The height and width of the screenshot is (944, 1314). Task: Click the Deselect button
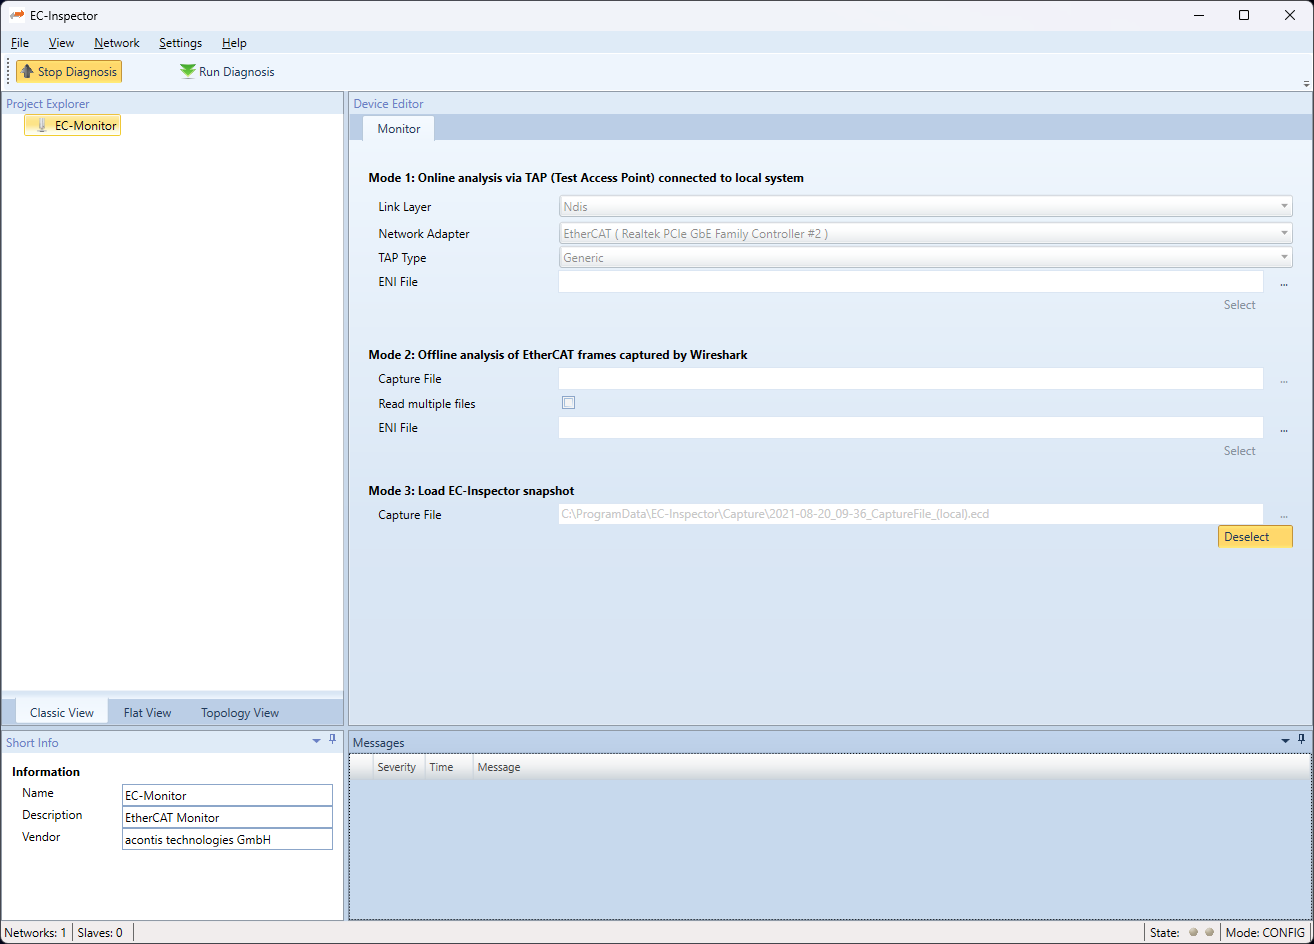click(1254, 537)
